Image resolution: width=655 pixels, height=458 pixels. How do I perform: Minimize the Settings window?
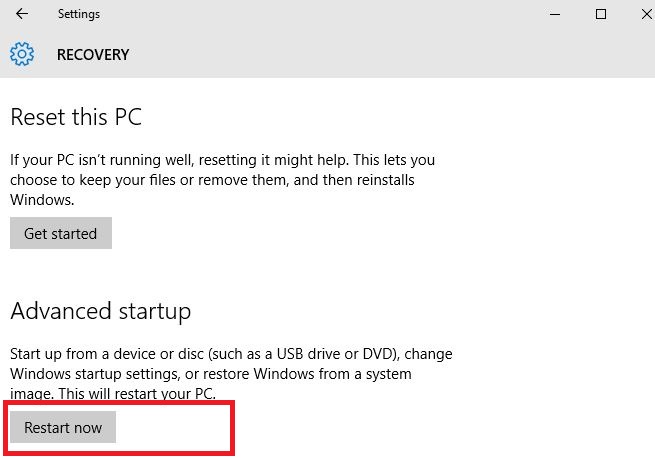pyautogui.click(x=555, y=14)
